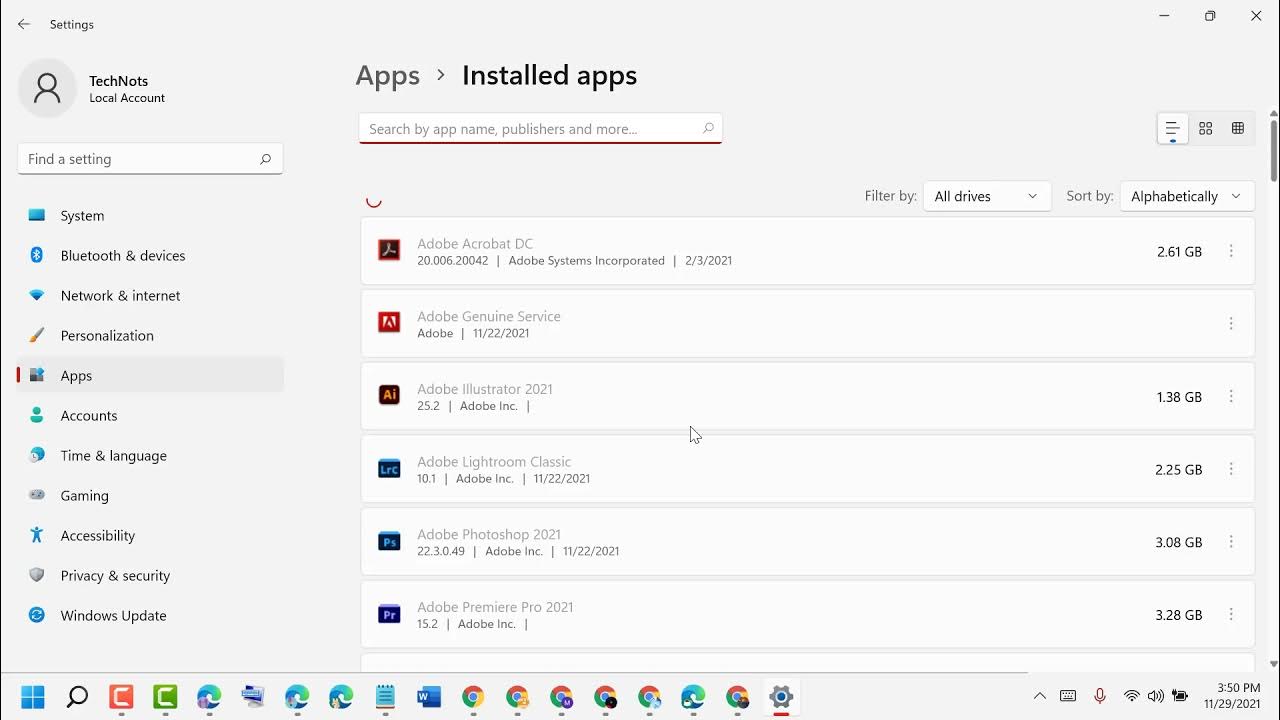Click the Apps breadcrumb link
The width and height of the screenshot is (1280, 720).
click(x=388, y=76)
